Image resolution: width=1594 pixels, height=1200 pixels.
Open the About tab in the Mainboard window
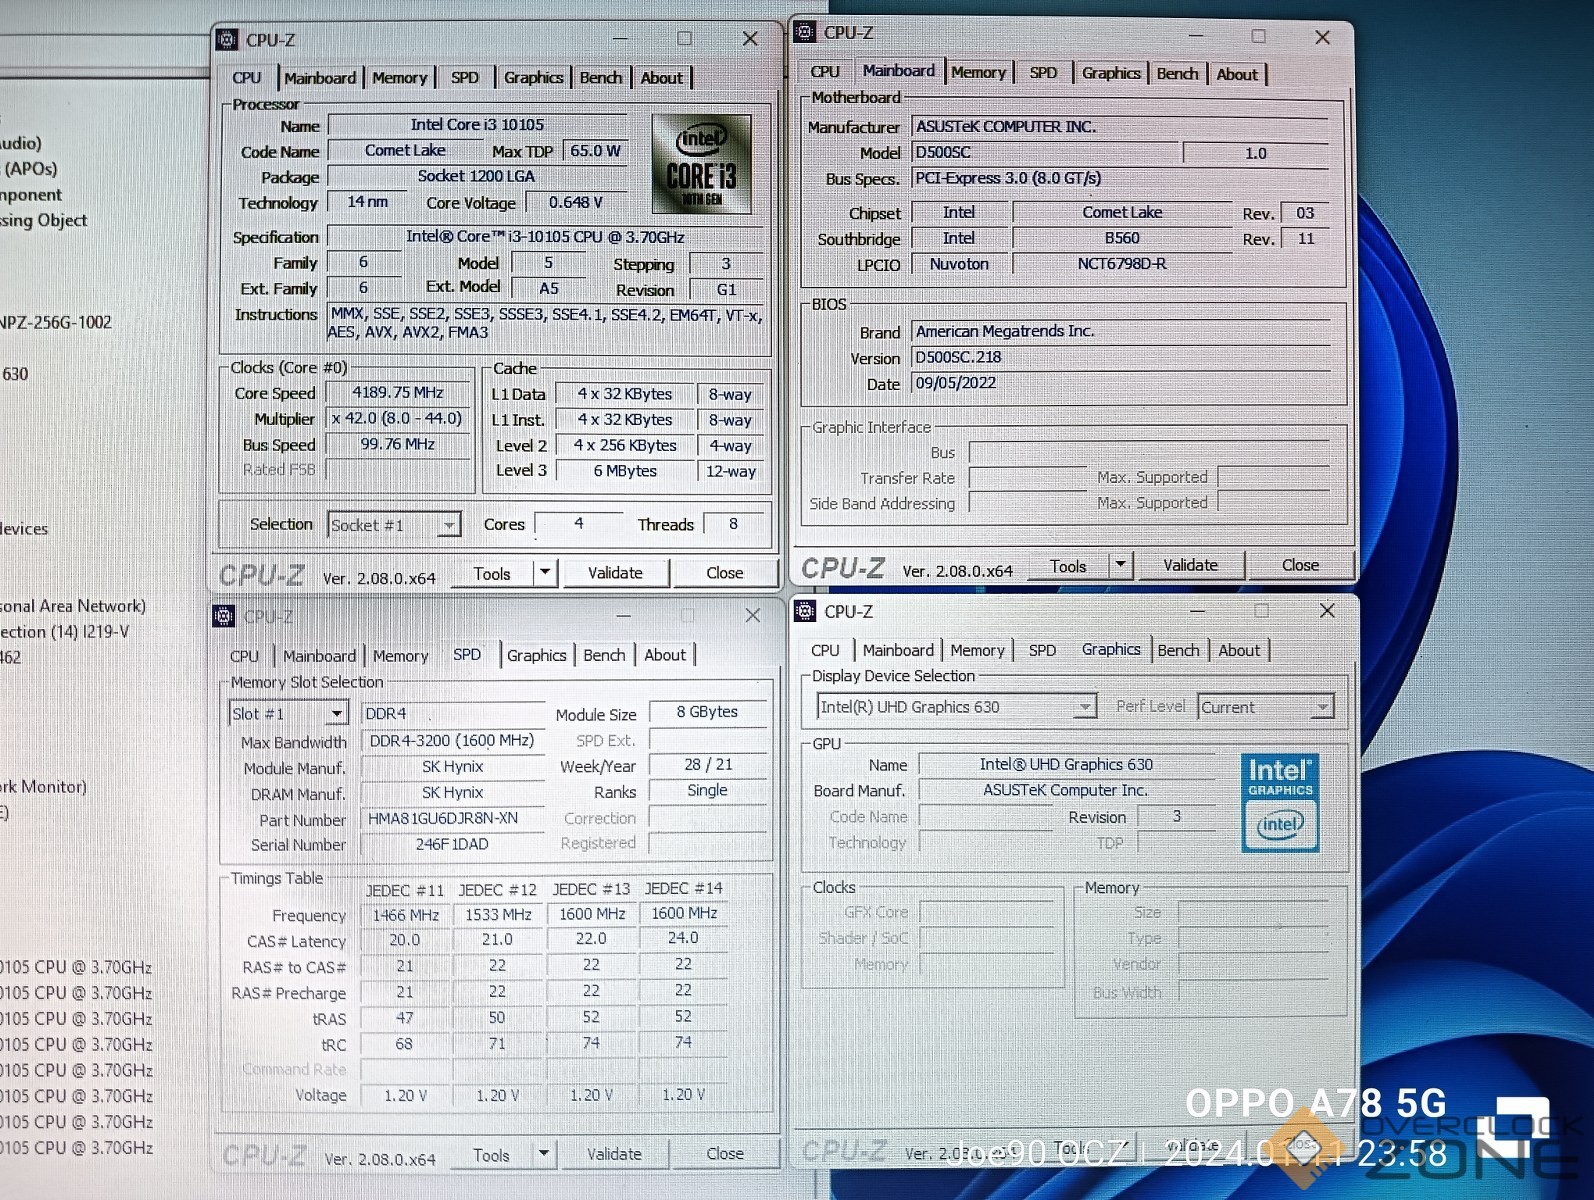point(1237,74)
